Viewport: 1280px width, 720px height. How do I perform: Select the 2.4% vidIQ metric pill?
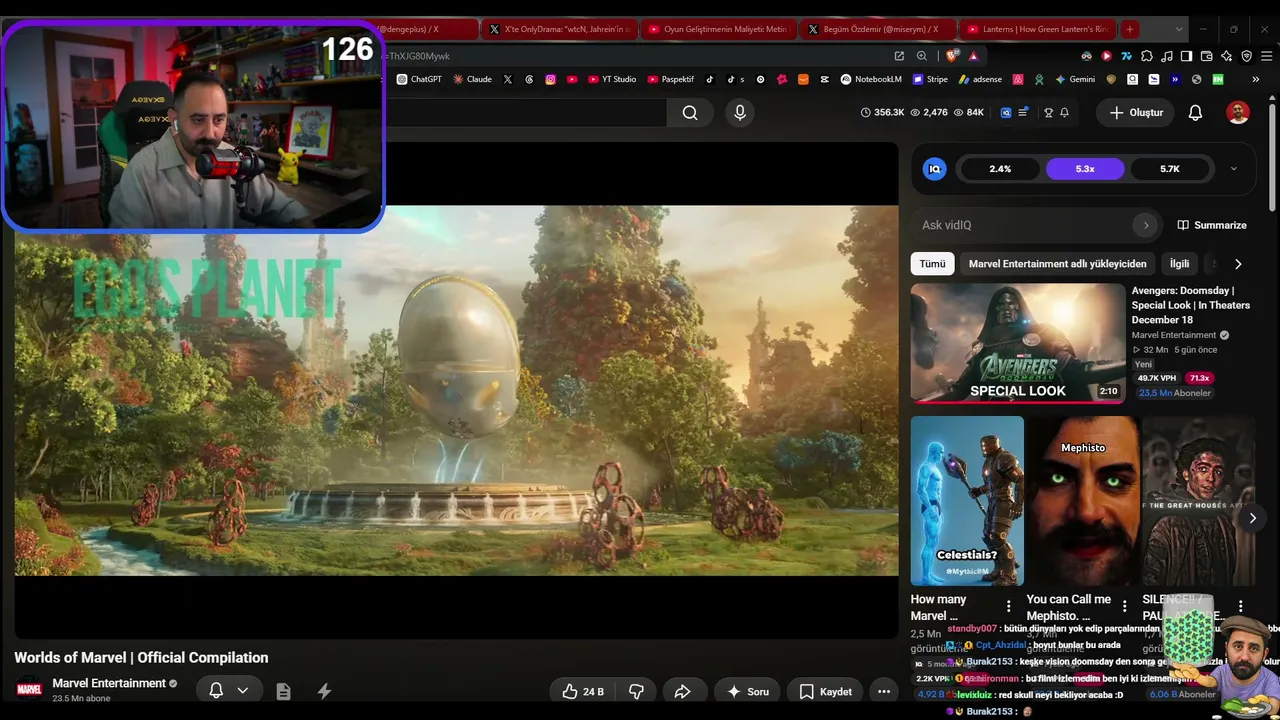[x=1000, y=169]
